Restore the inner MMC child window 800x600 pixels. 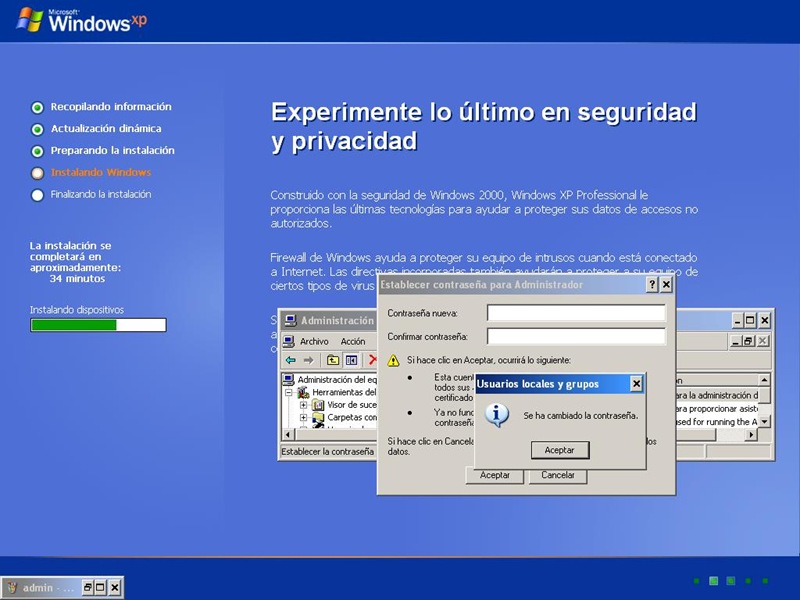748,341
